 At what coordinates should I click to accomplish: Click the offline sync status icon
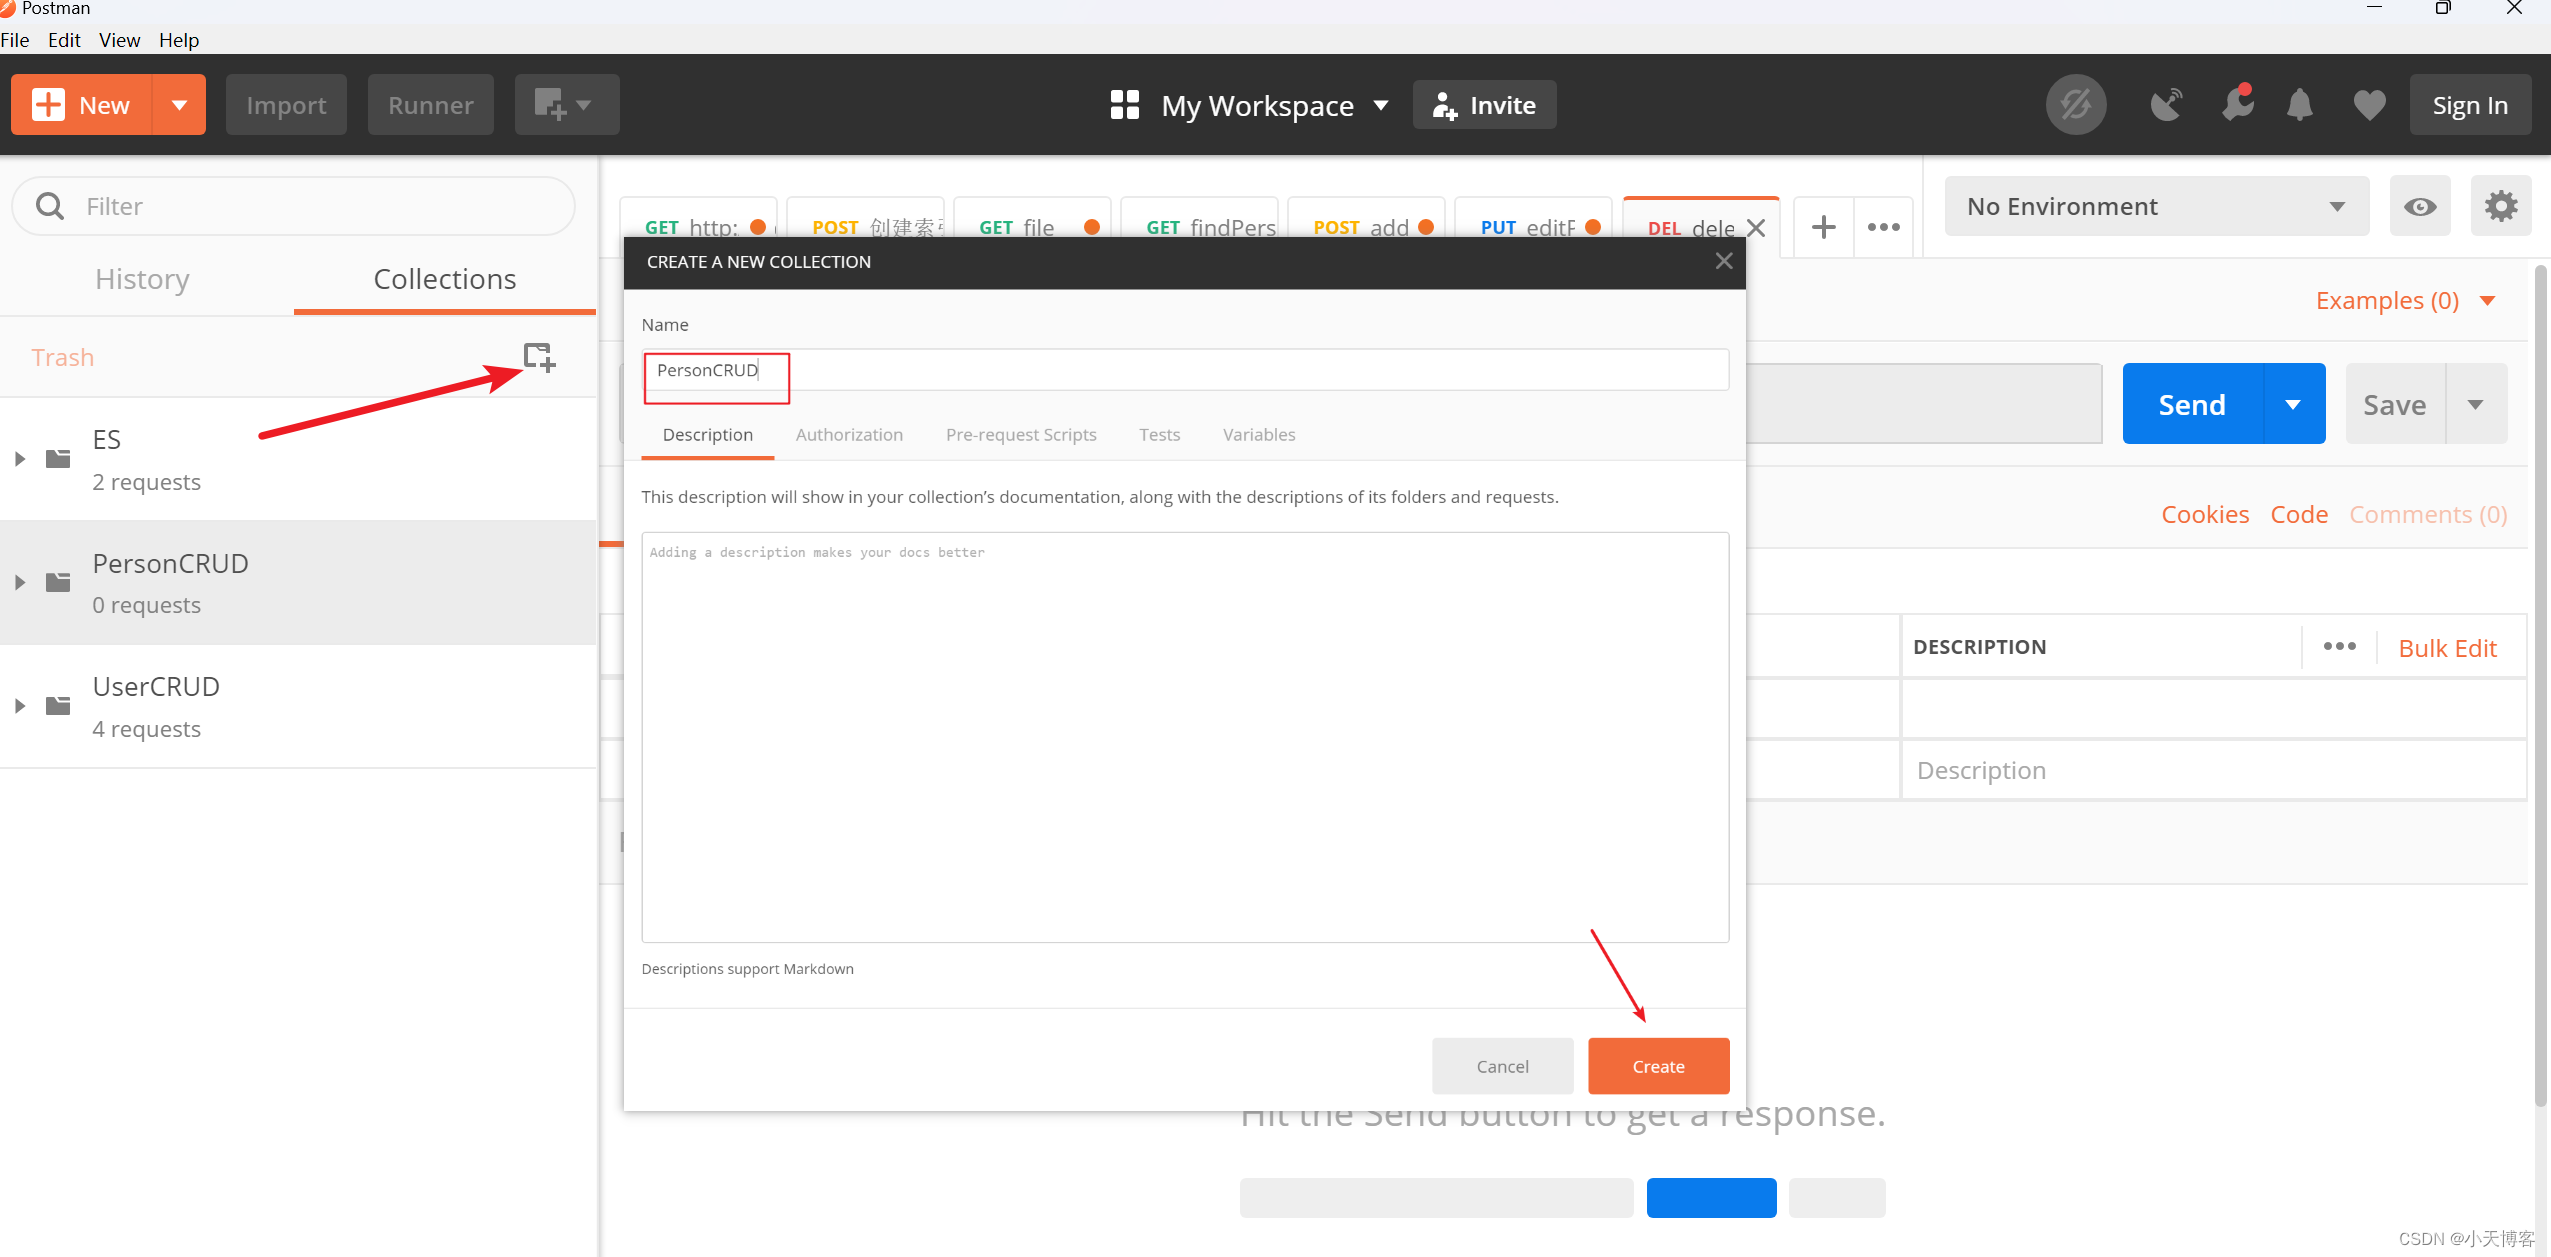coord(2076,105)
